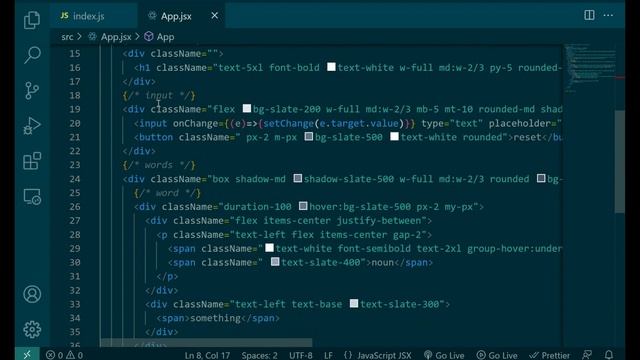Open the editor More Actions menu
Viewport: 640px width, 360px height.
click(608, 15)
